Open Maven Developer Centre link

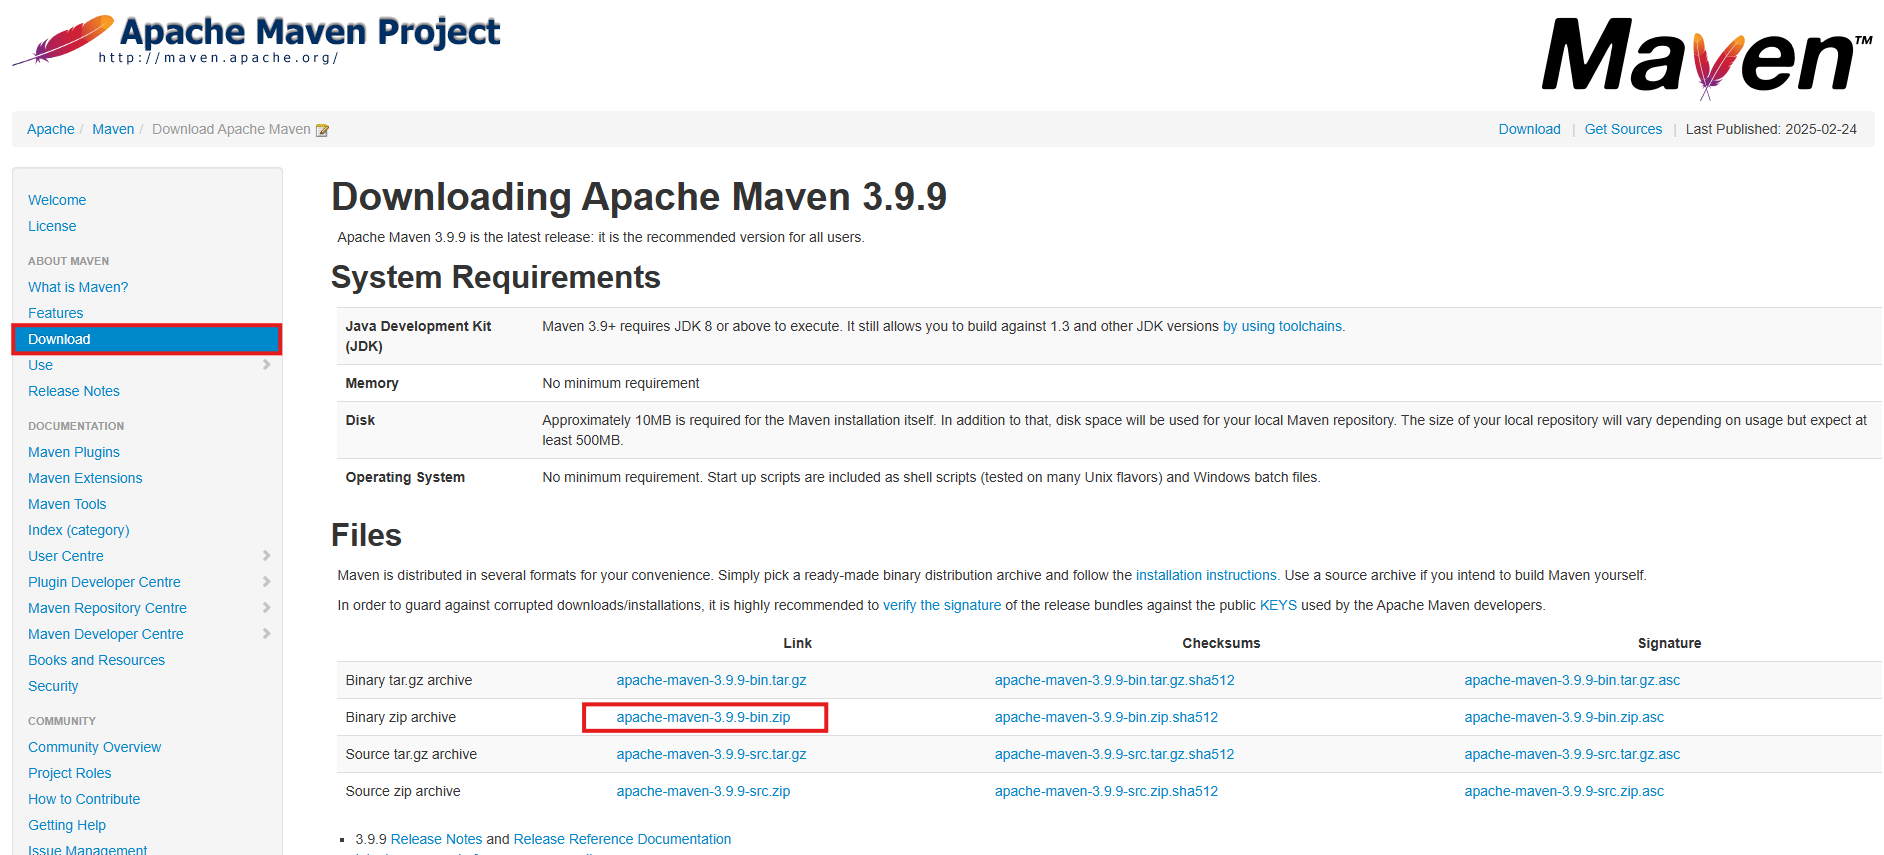(106, 634)
